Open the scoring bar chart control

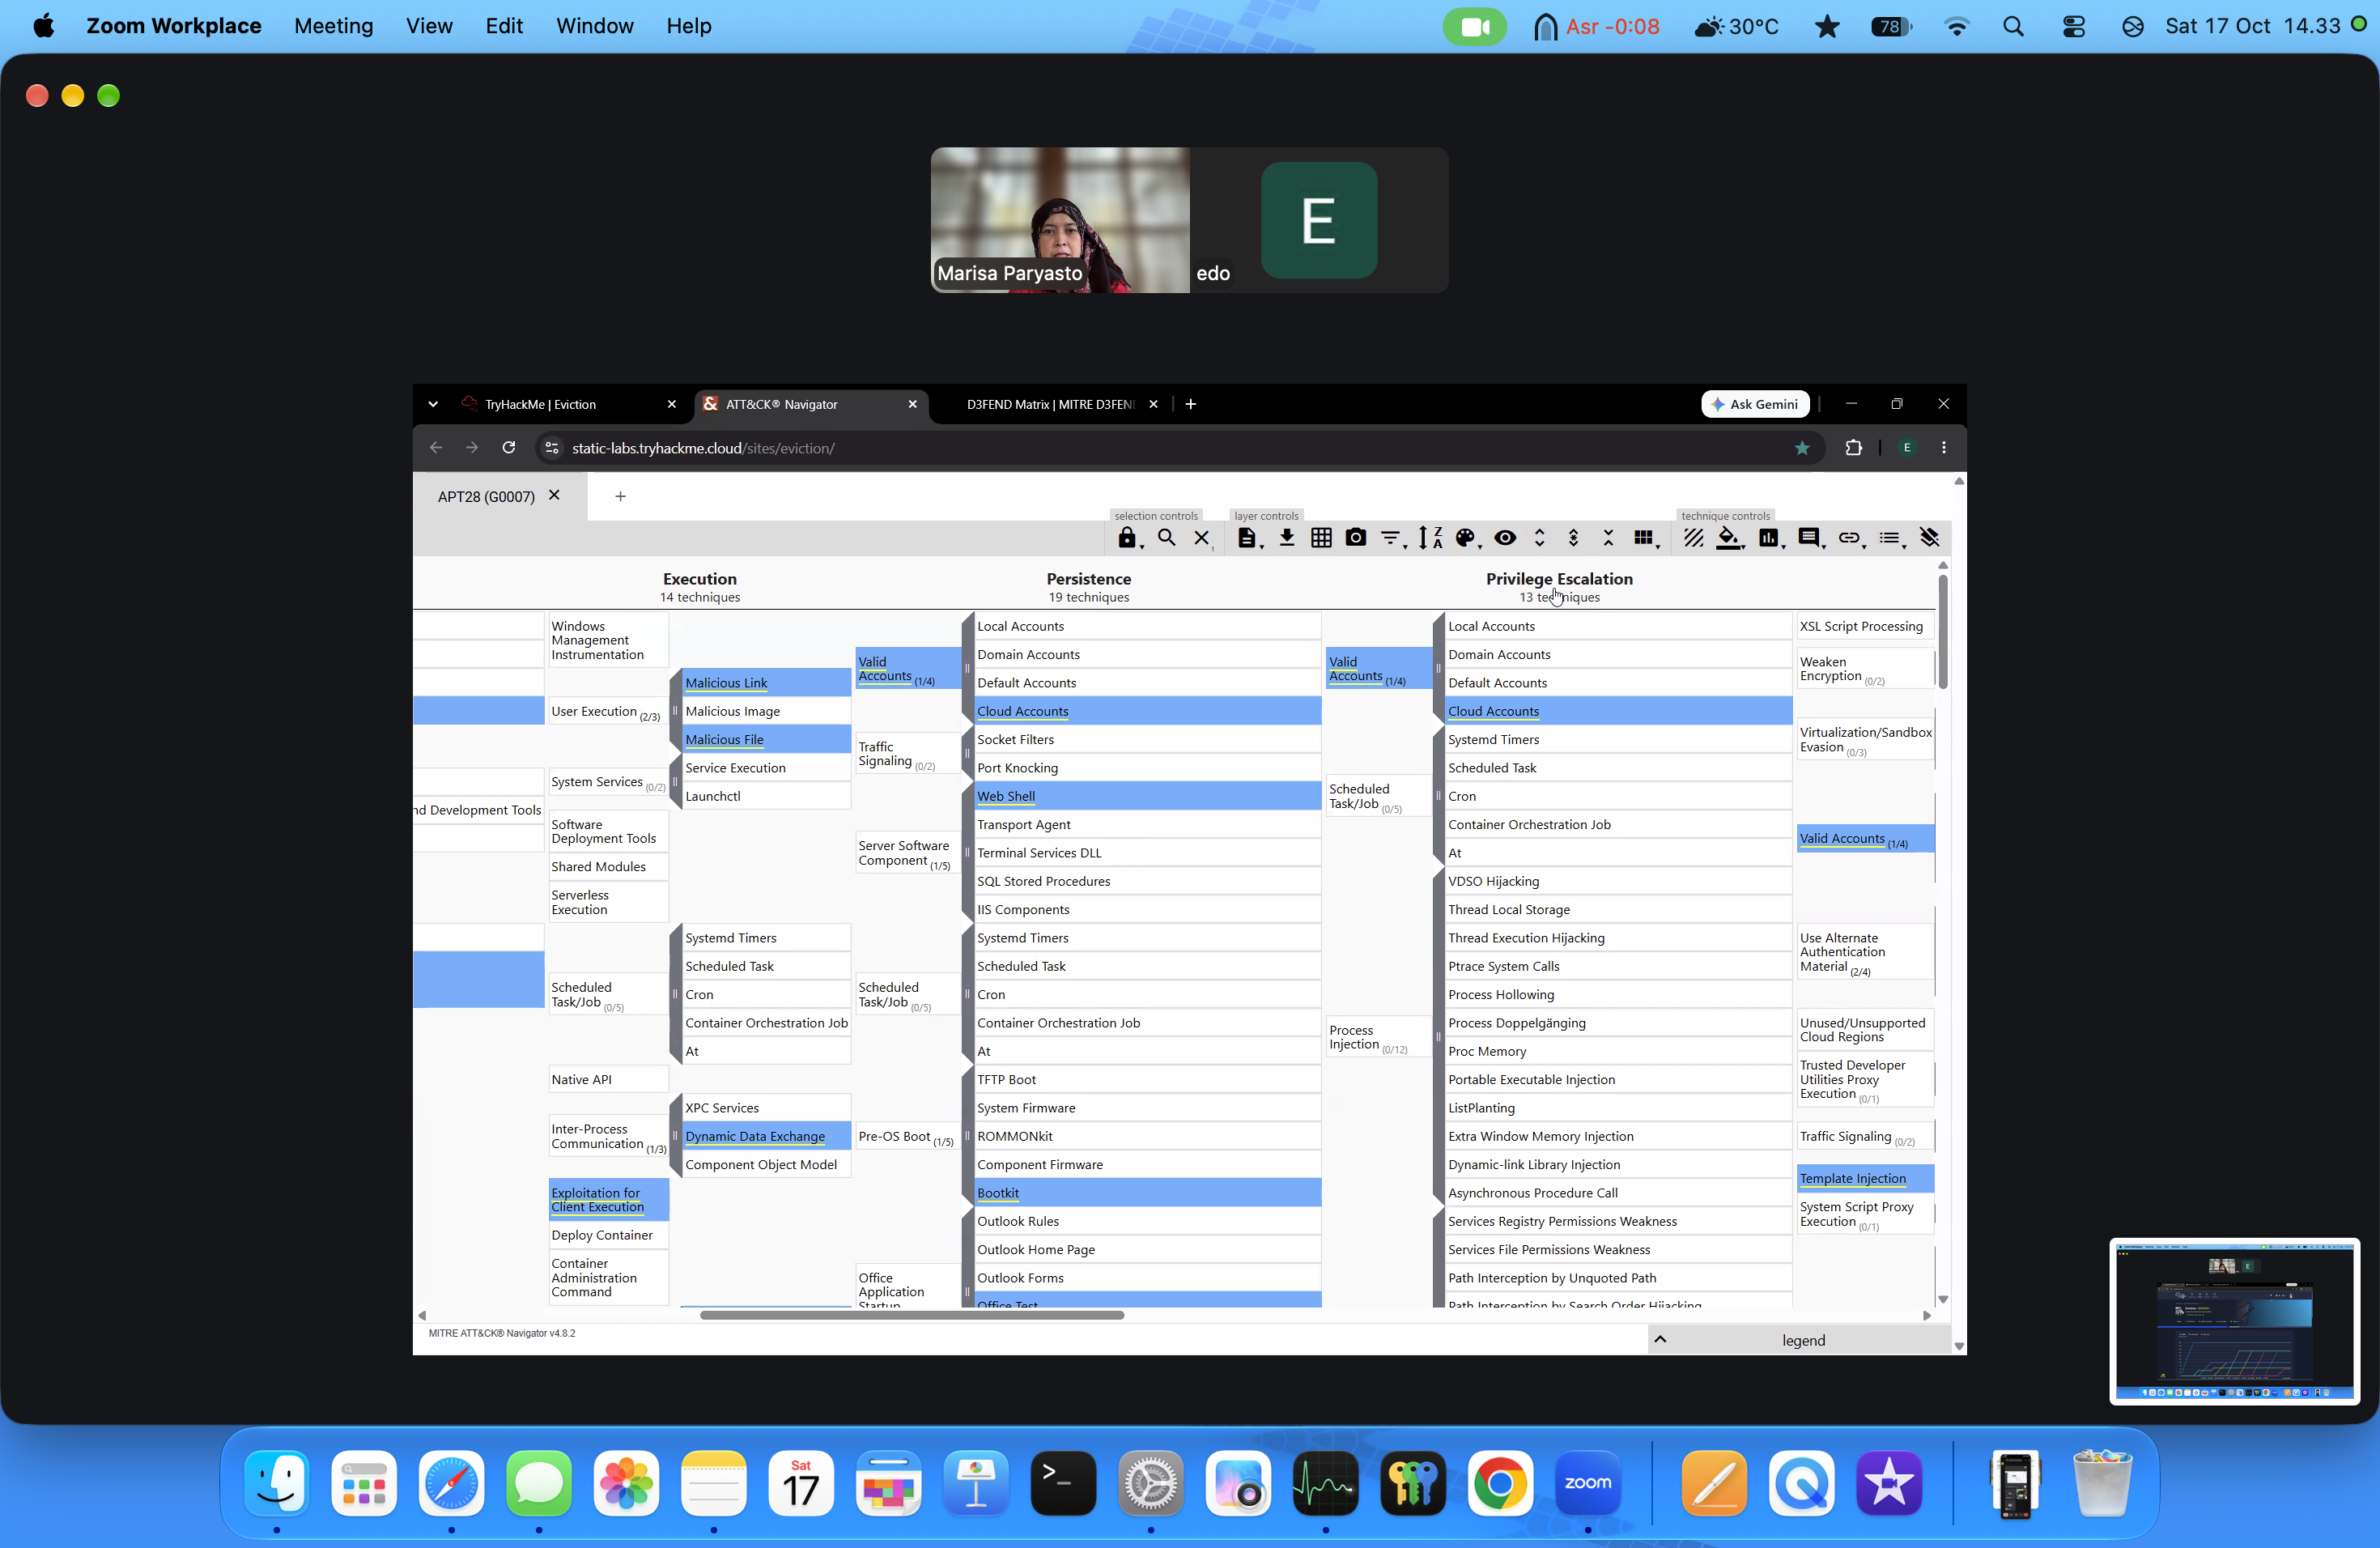click(1770, 538)
